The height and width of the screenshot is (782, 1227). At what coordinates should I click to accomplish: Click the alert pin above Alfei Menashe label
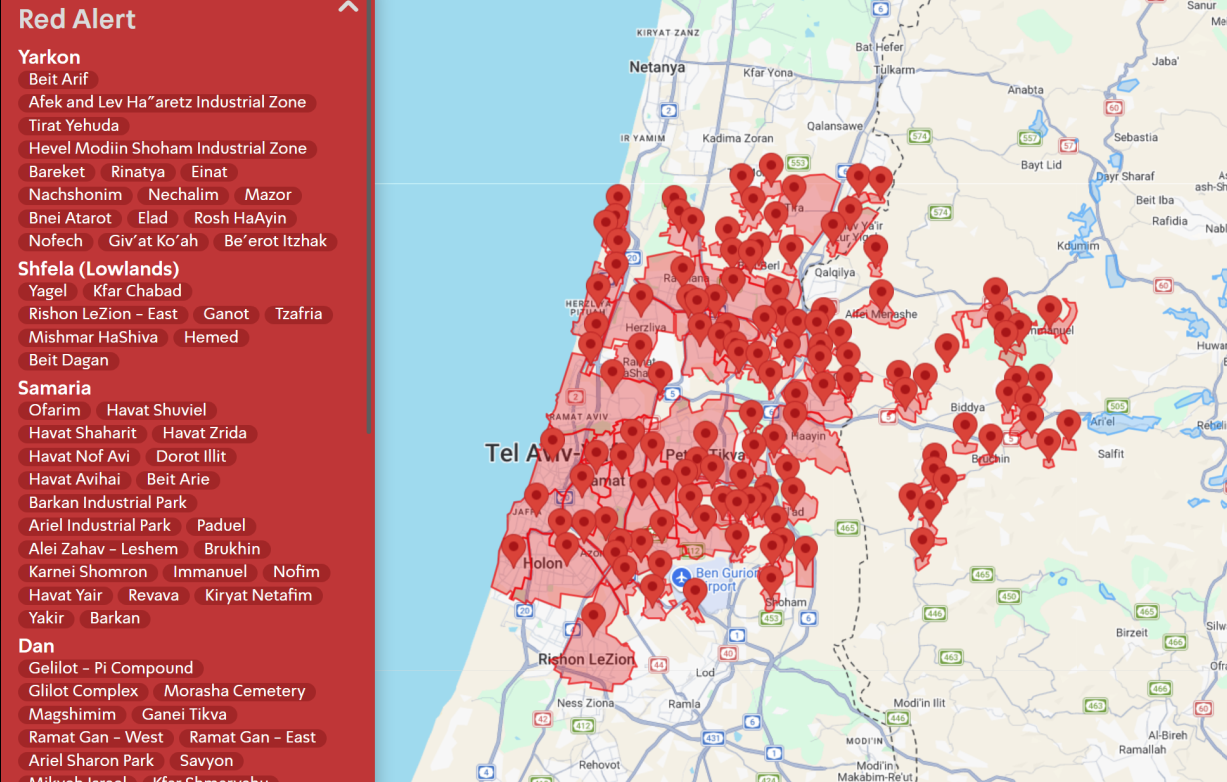881,294
